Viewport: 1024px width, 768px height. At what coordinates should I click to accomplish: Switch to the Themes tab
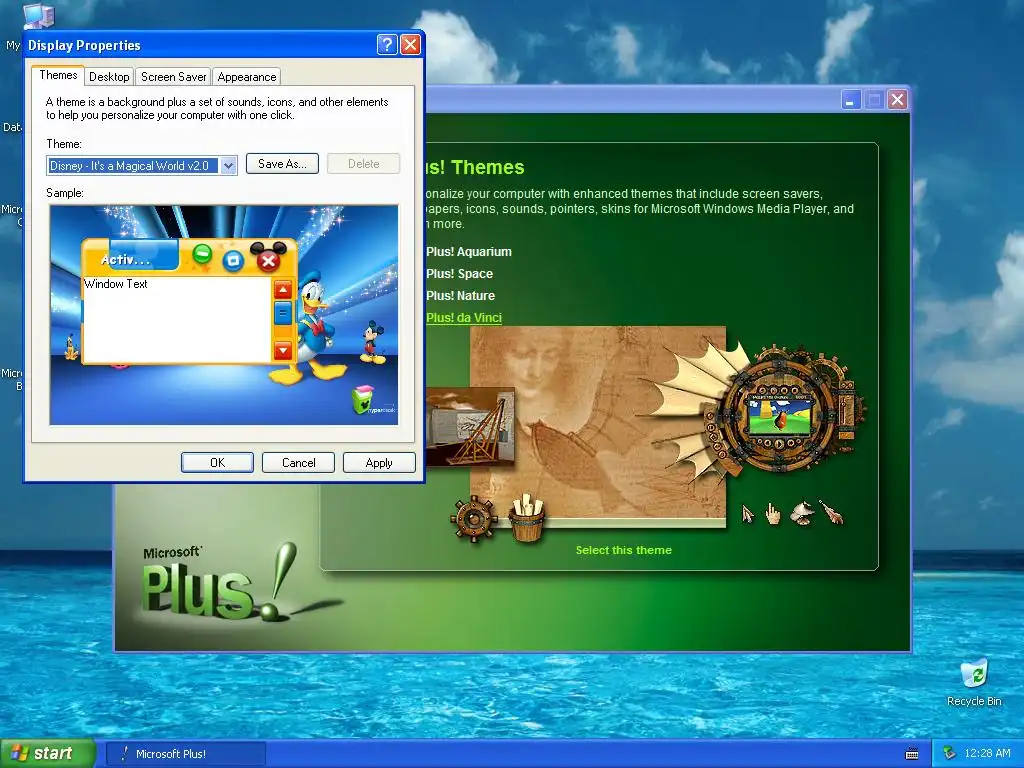click(x=58, y=75)
